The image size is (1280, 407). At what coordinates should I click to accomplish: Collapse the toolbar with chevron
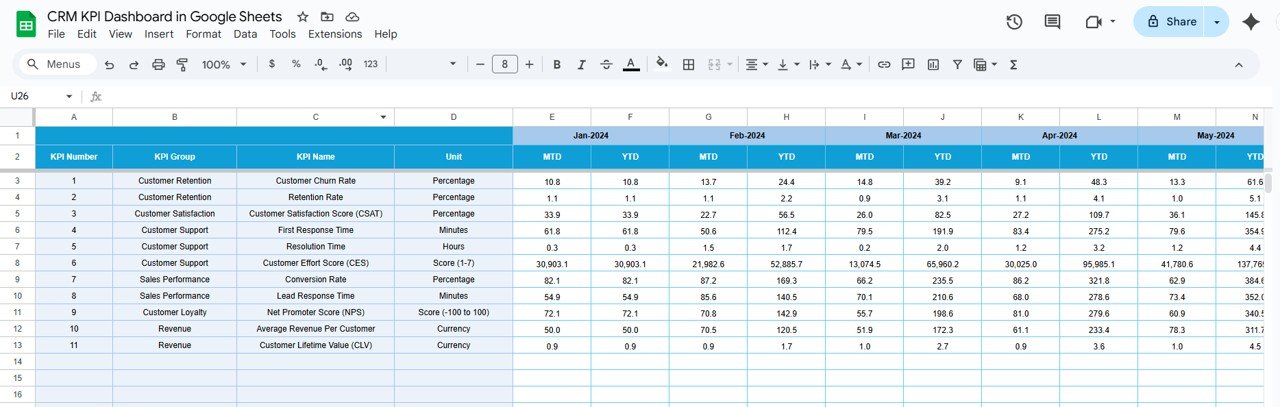[x=1239, y=64]
